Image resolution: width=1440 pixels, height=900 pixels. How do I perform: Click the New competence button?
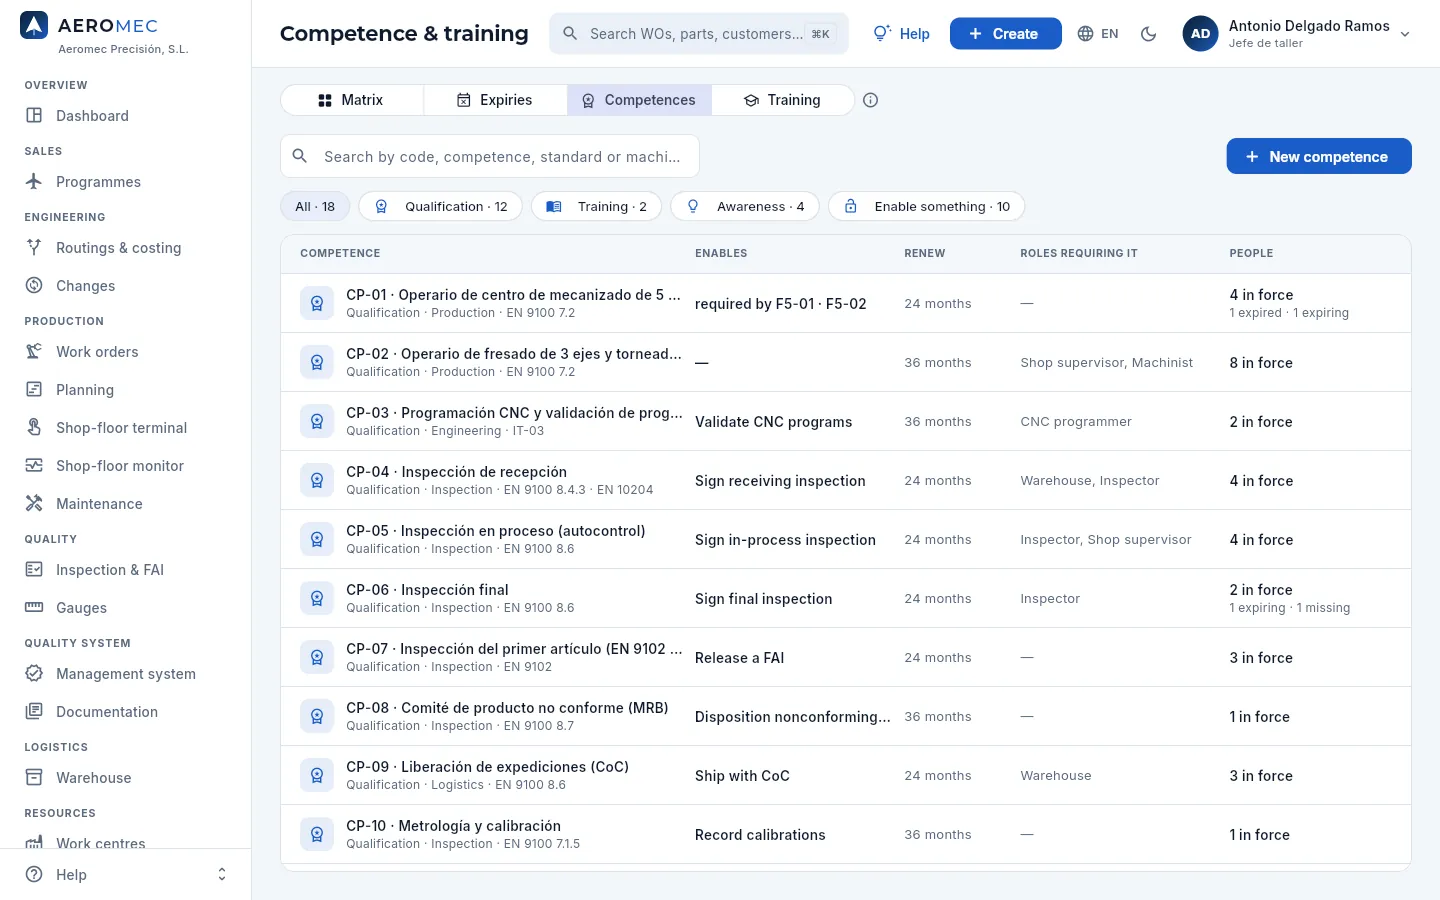click(x=1319, y=156)
